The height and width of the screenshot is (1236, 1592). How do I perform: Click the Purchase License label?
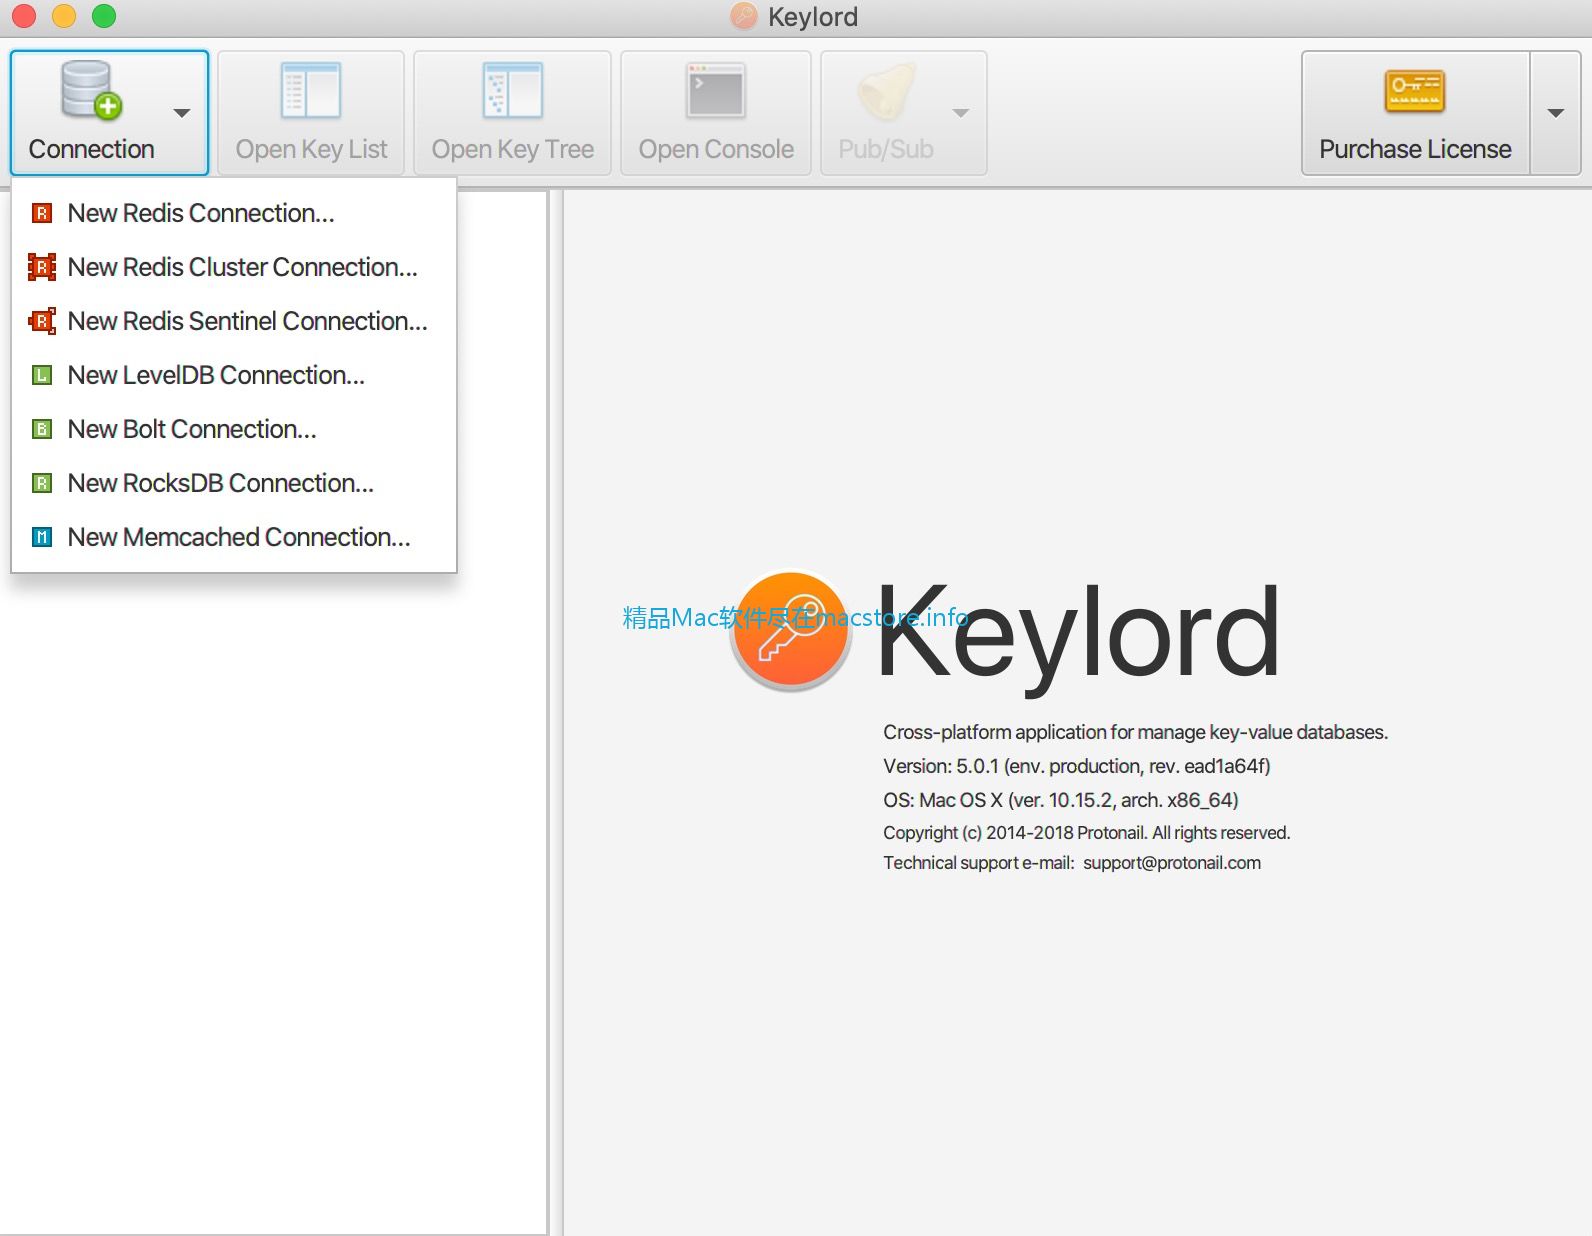tap(1415, 149)
